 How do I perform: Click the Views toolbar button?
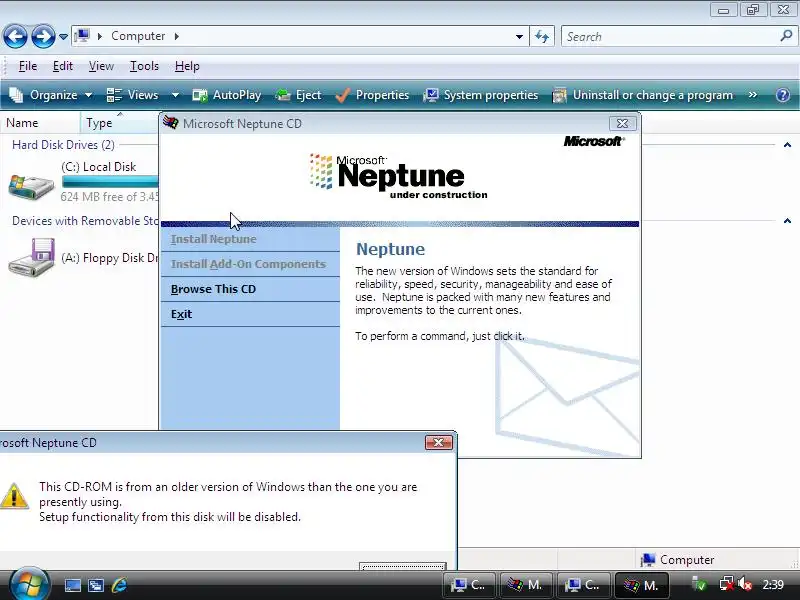tap(133, 95)
